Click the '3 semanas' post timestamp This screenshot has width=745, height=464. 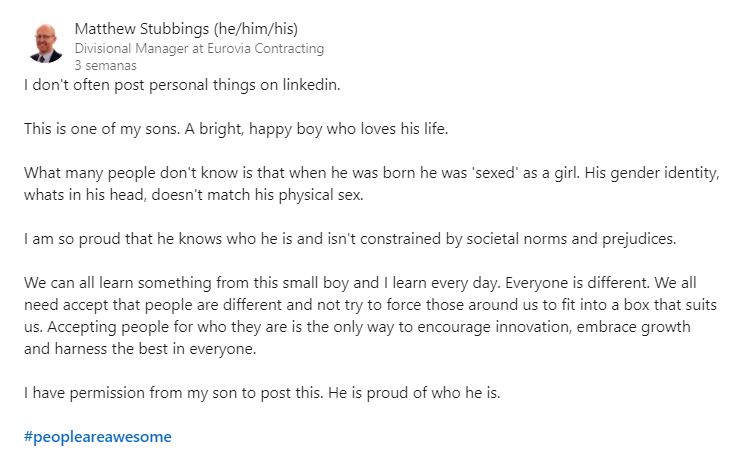(105, 65)
